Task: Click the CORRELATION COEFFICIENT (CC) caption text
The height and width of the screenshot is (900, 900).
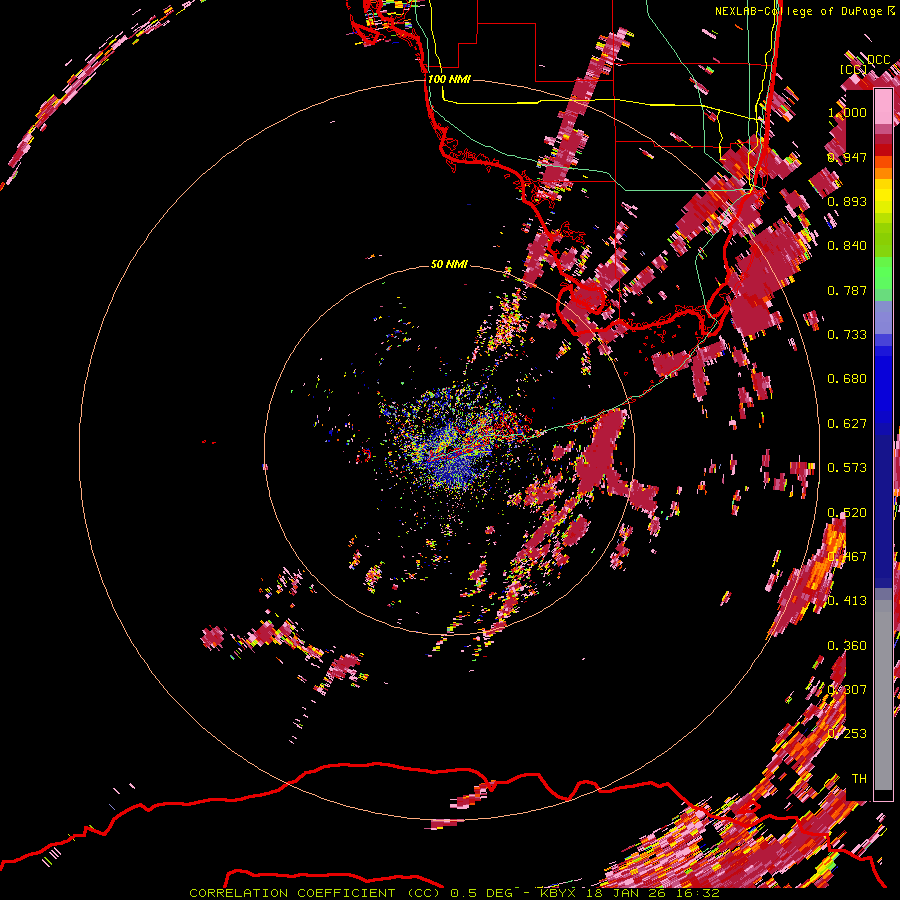Action: pyautogui.click(x=315, y=893)
